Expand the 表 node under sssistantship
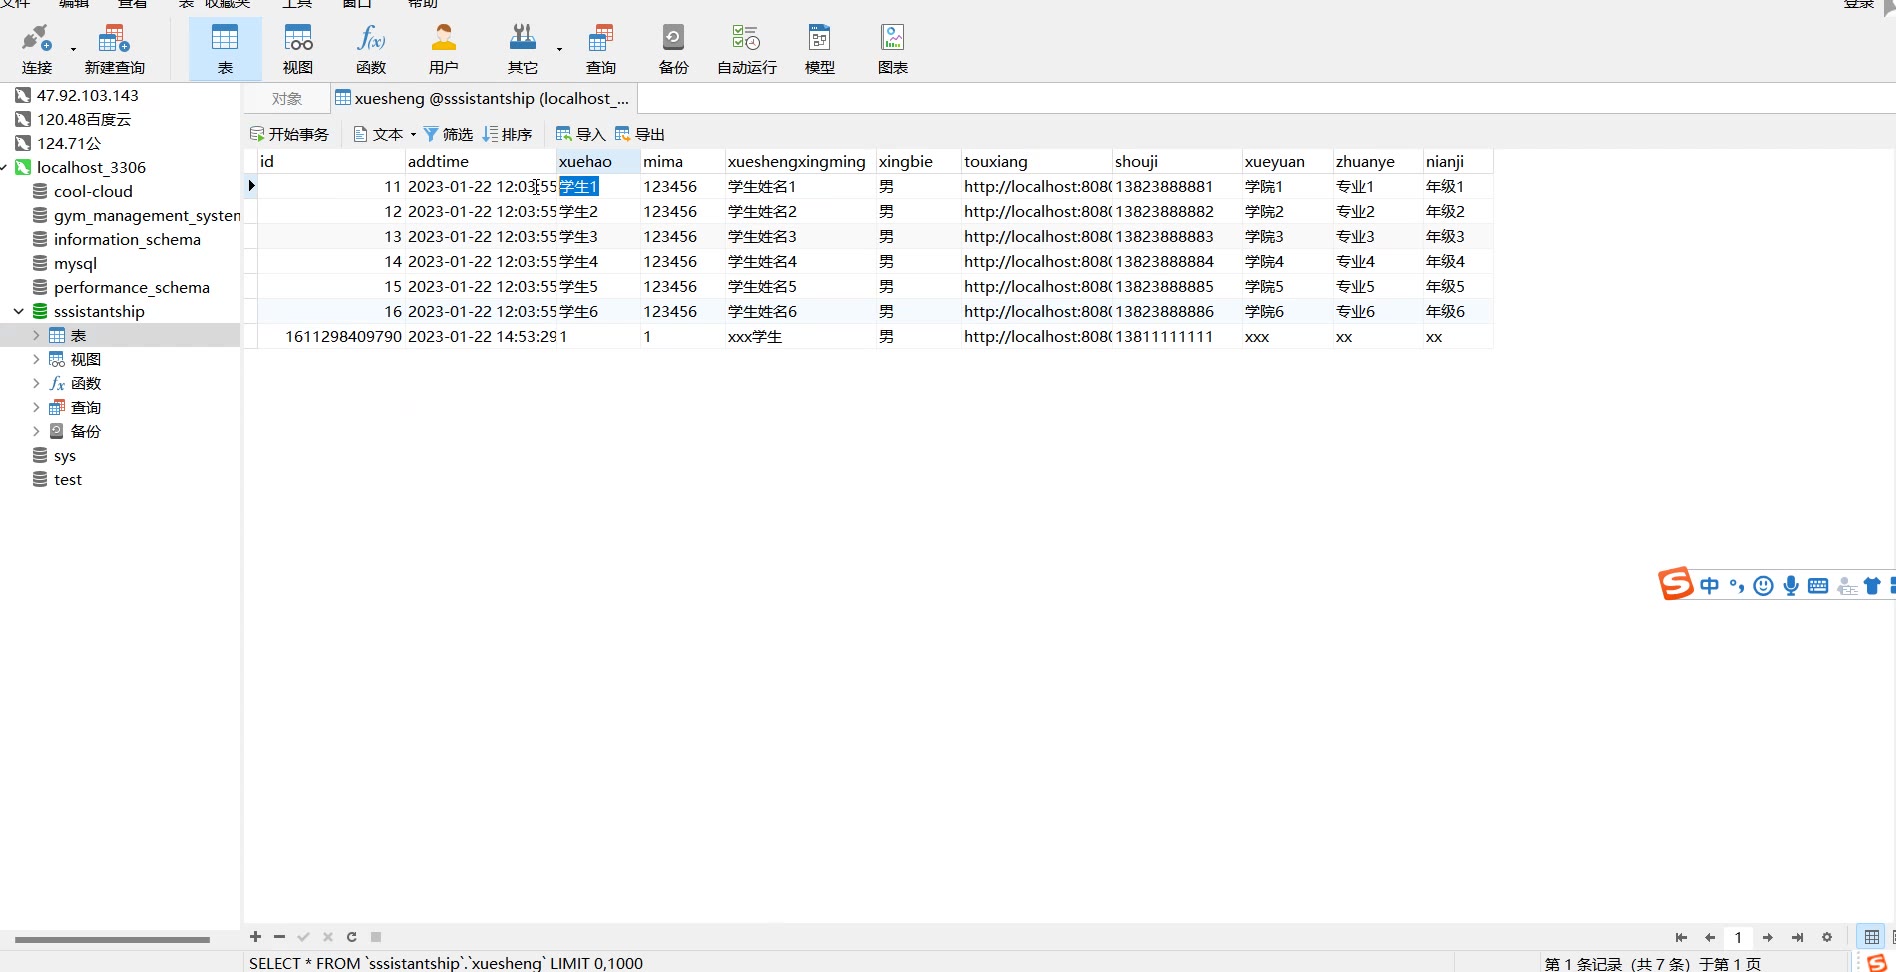Viewport: 1896px width, 972px height. [36, 336]
